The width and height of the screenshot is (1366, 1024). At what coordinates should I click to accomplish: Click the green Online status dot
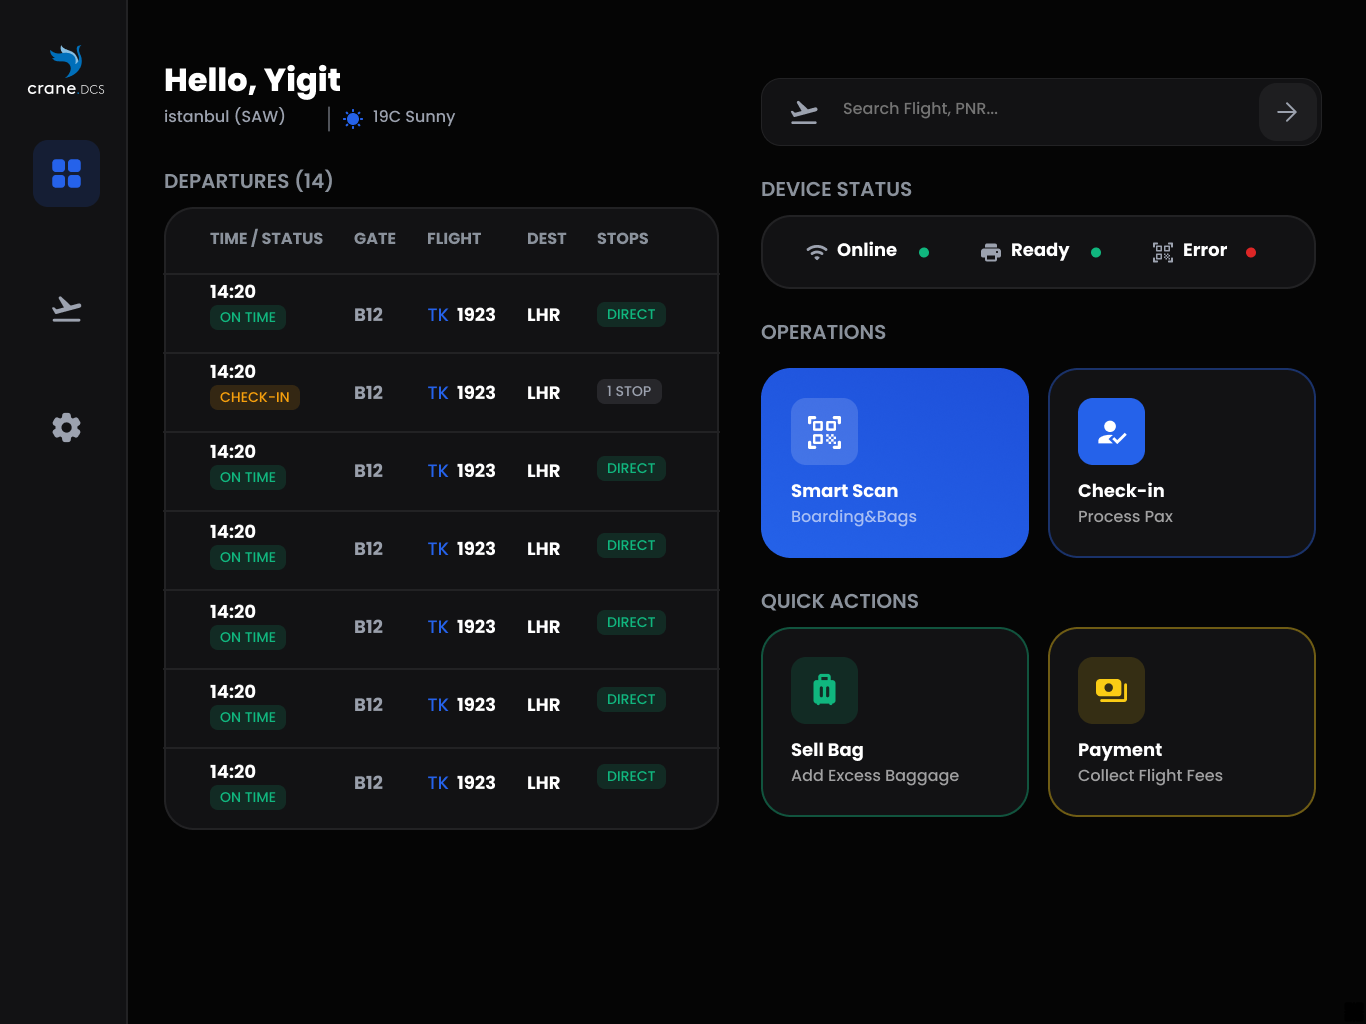(924, 252)
